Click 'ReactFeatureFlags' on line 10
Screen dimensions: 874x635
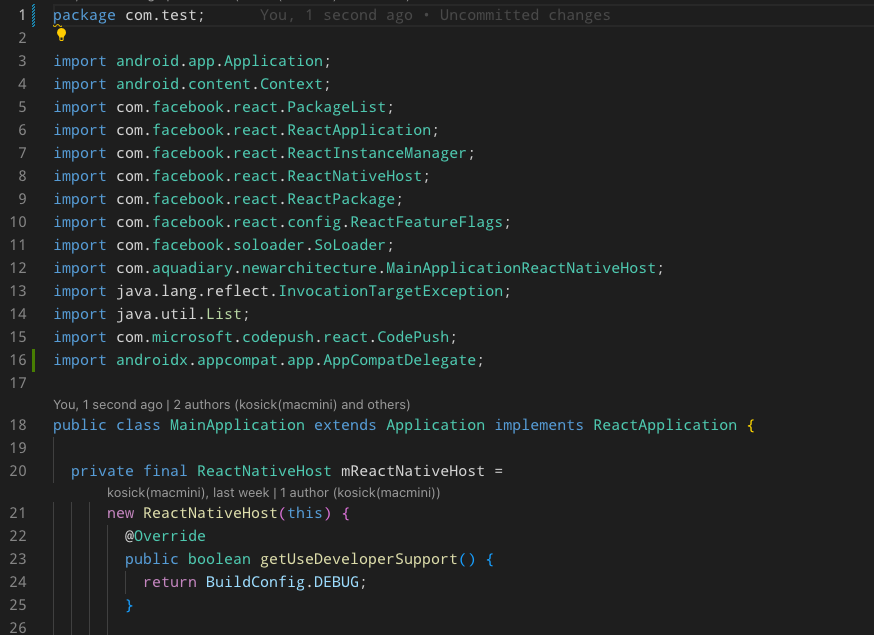(x=426, y=222)
